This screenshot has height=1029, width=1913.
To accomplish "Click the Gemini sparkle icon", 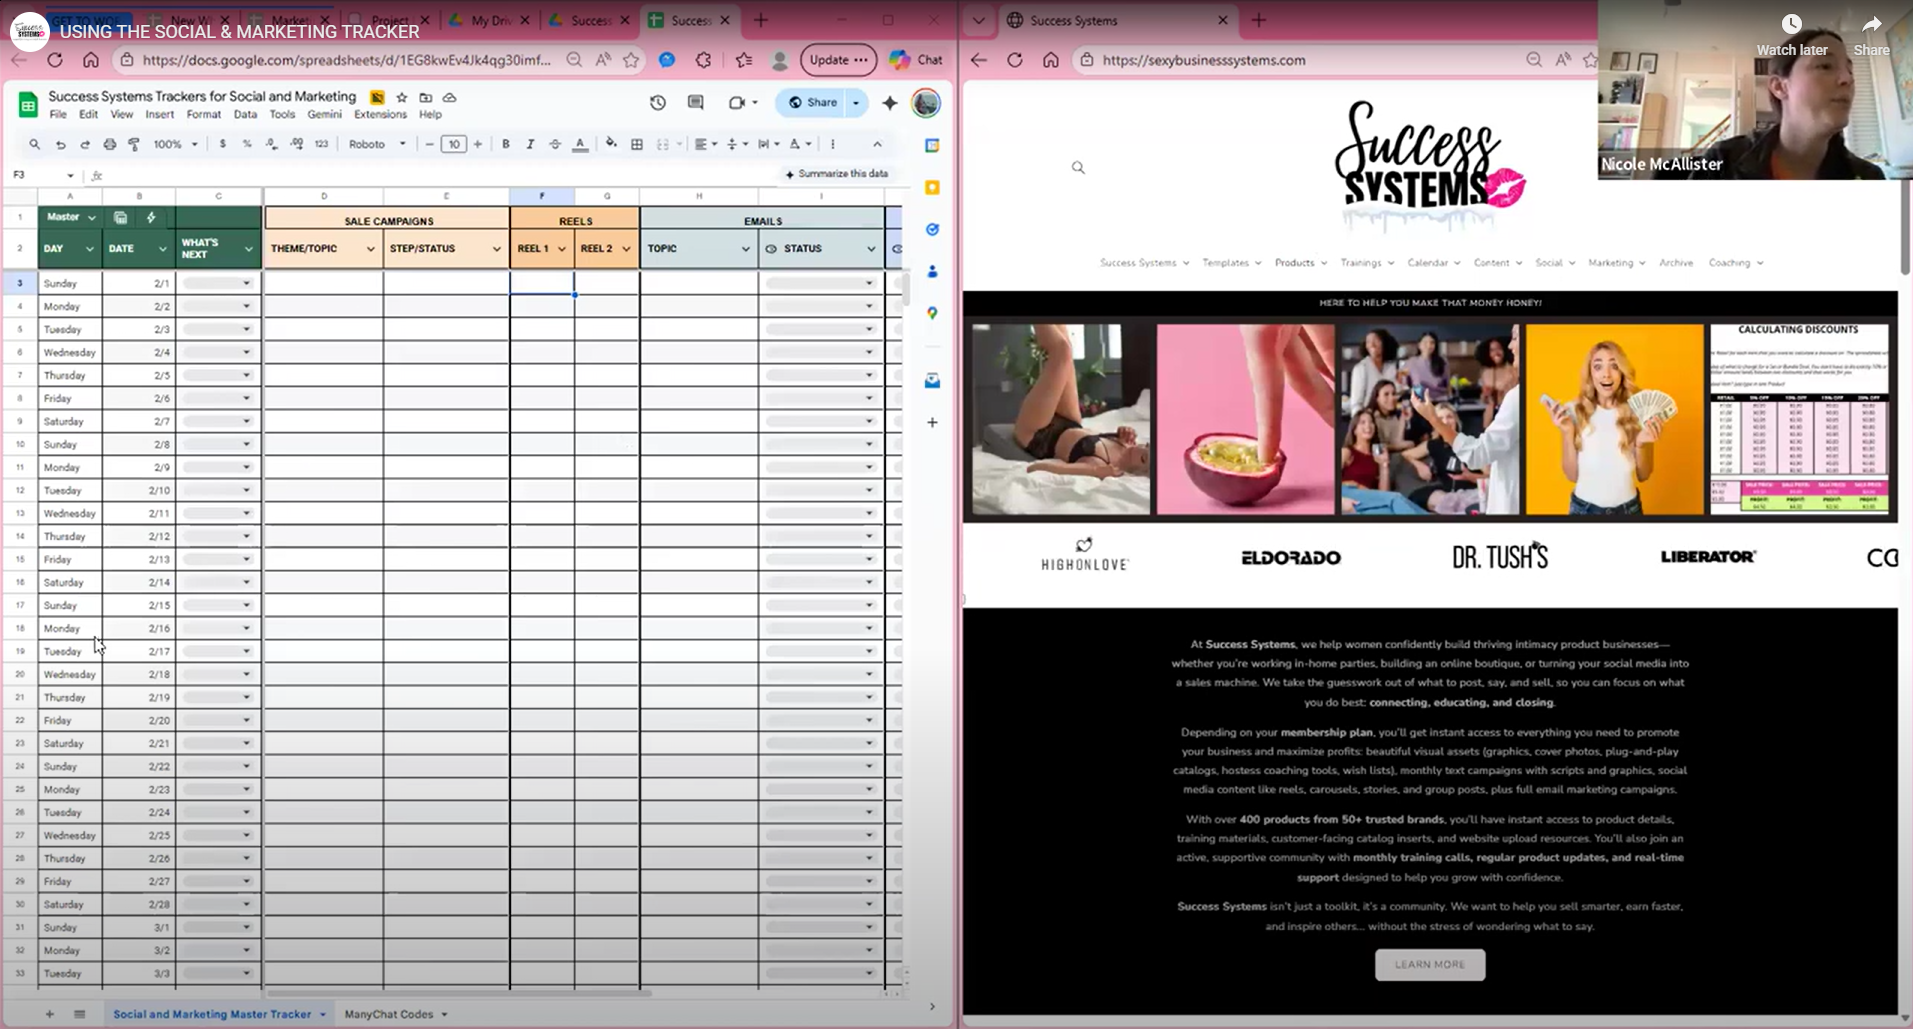I will [x=890, y=102].
